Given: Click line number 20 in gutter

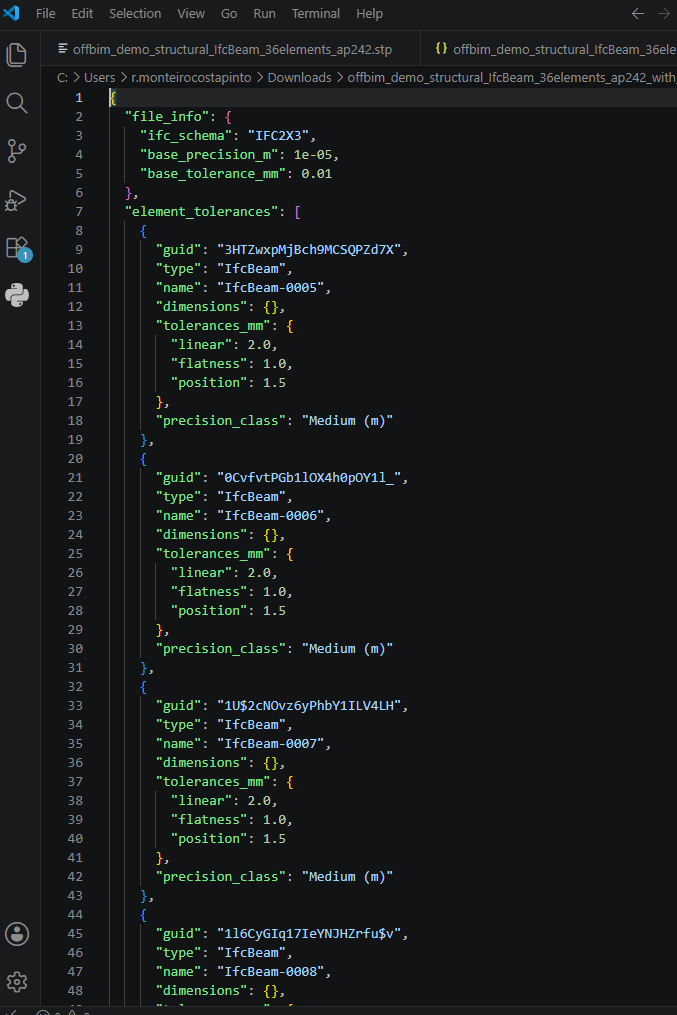Looking at the screenshot, I should [76, 458].
